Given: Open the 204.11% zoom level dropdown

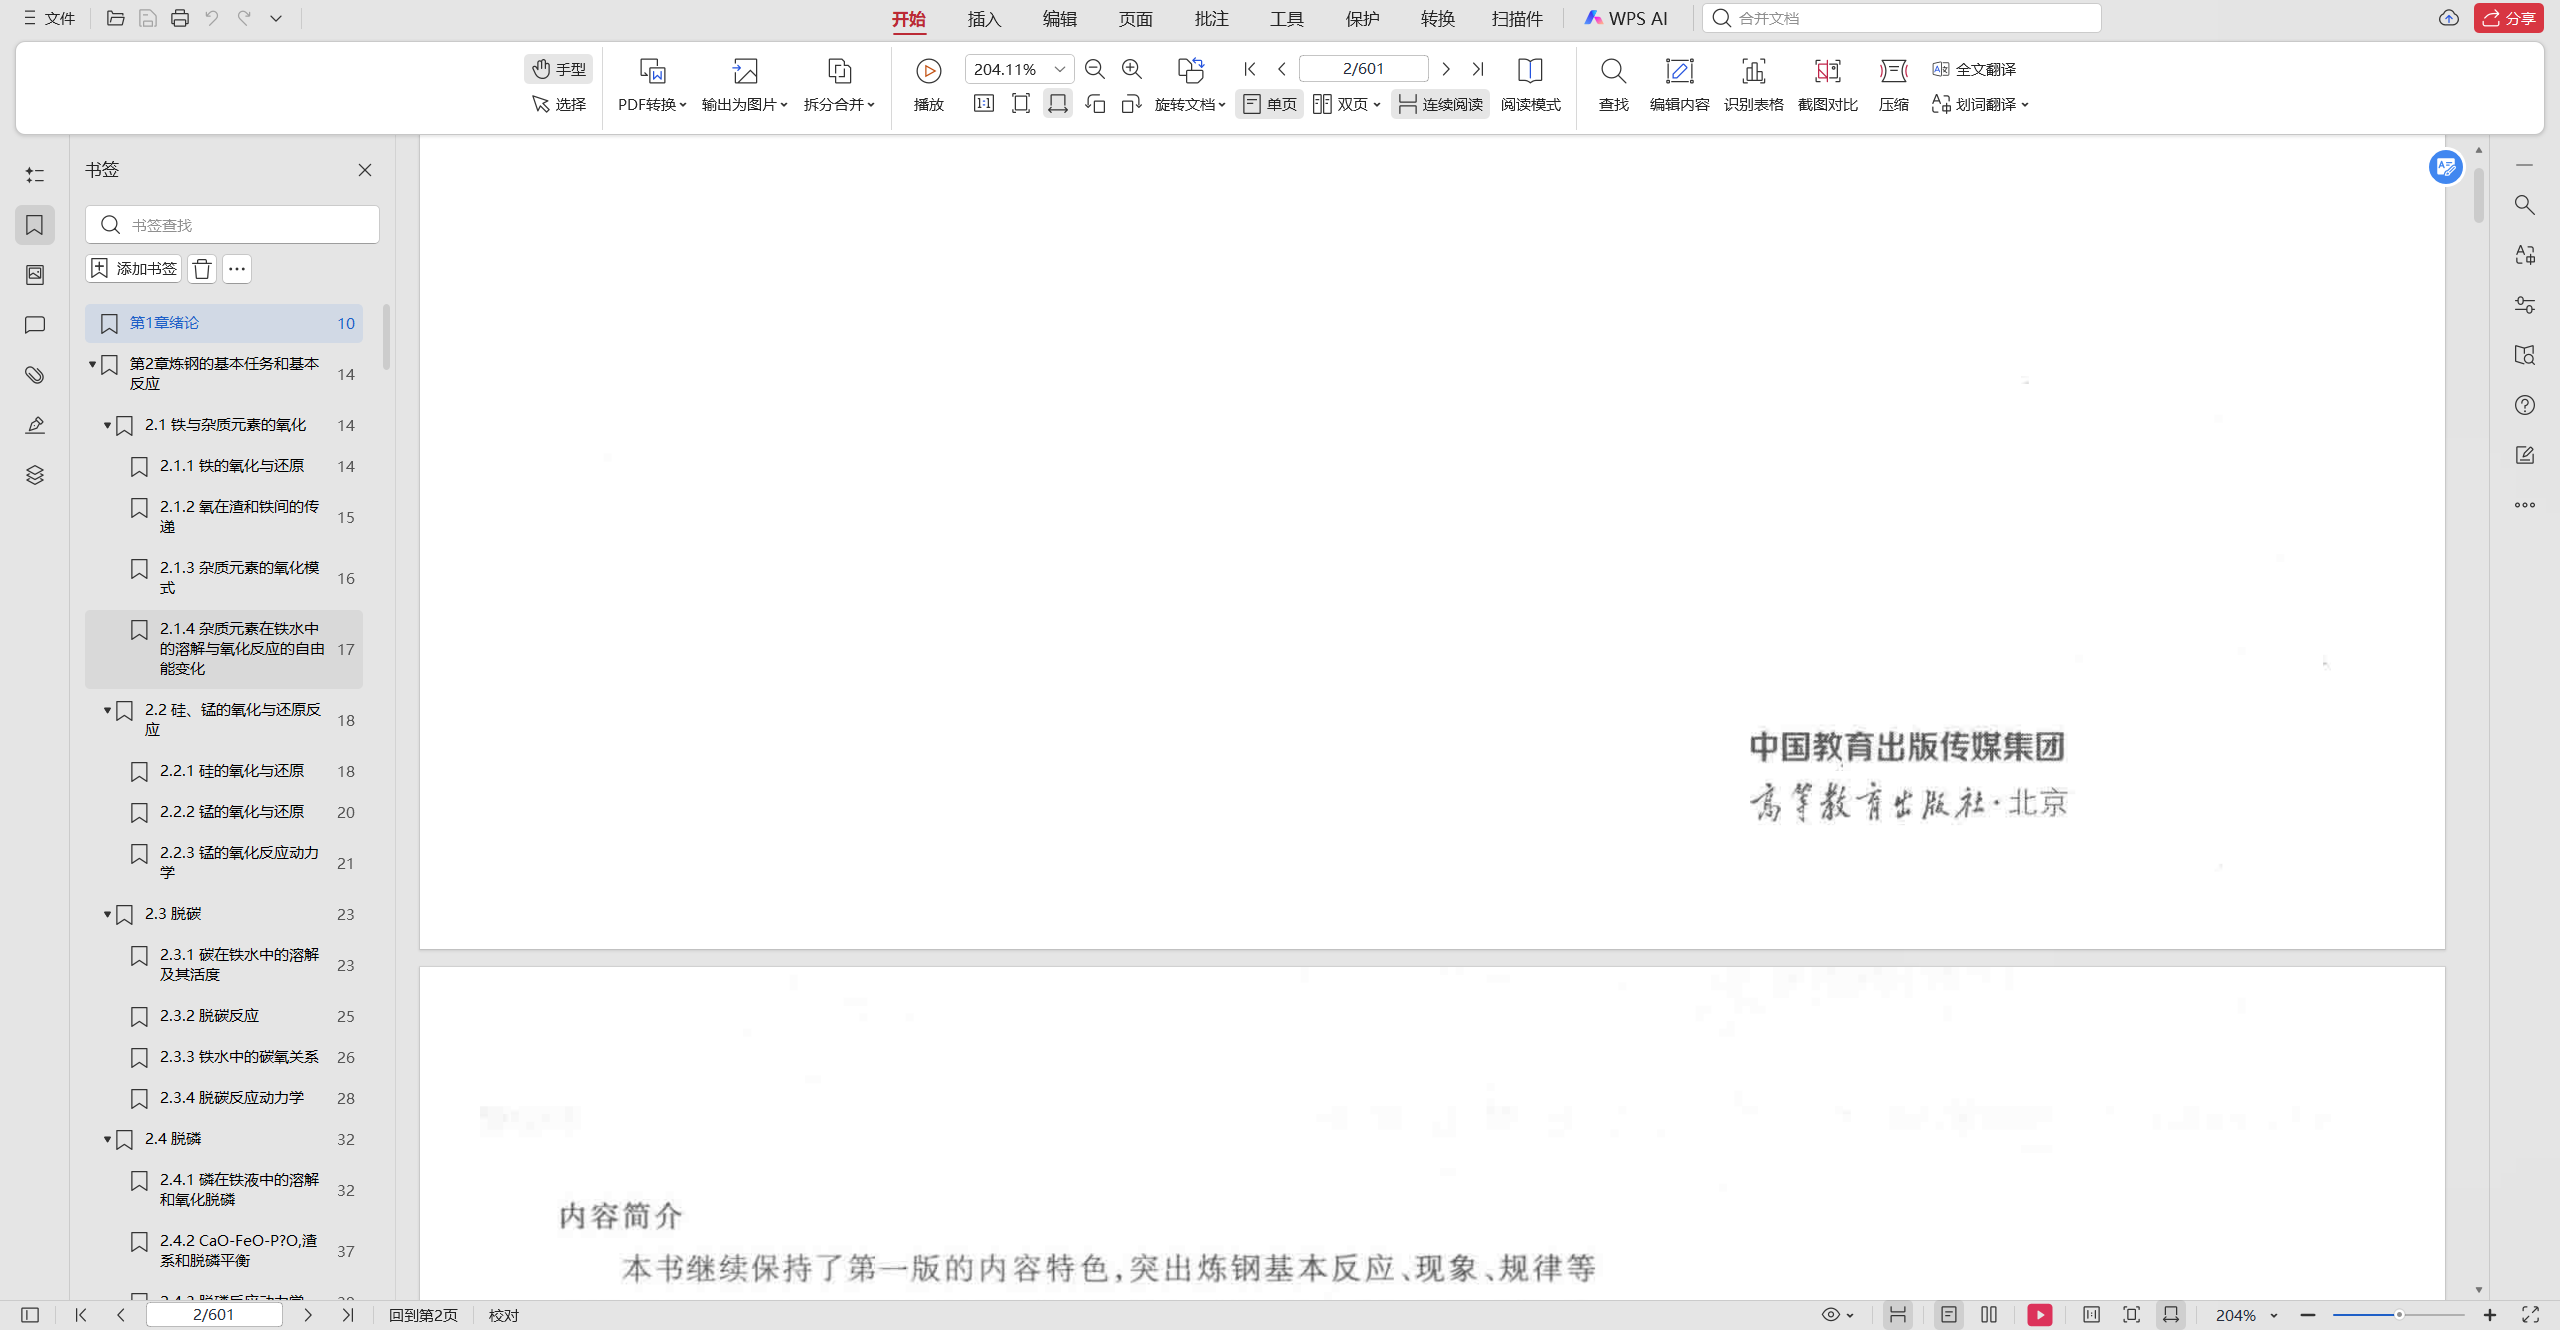Looking at the screenshot, I should [1060, 69].
